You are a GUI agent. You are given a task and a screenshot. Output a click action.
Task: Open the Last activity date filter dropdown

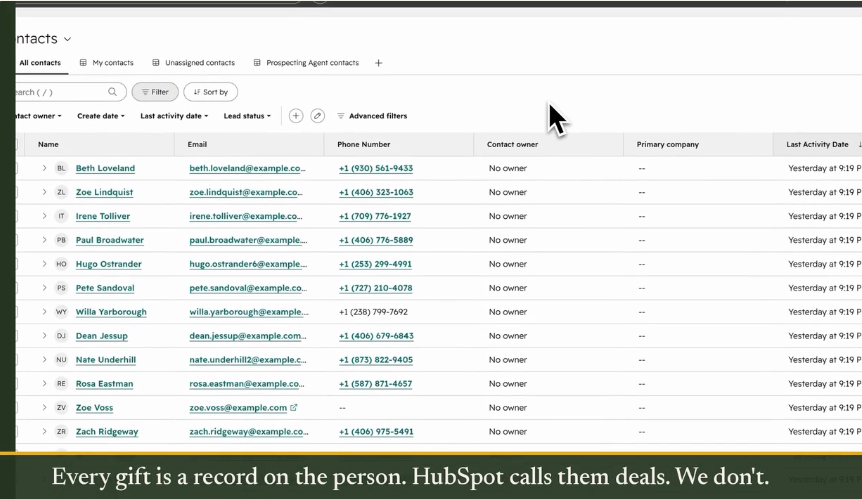[x=174, y=116]
